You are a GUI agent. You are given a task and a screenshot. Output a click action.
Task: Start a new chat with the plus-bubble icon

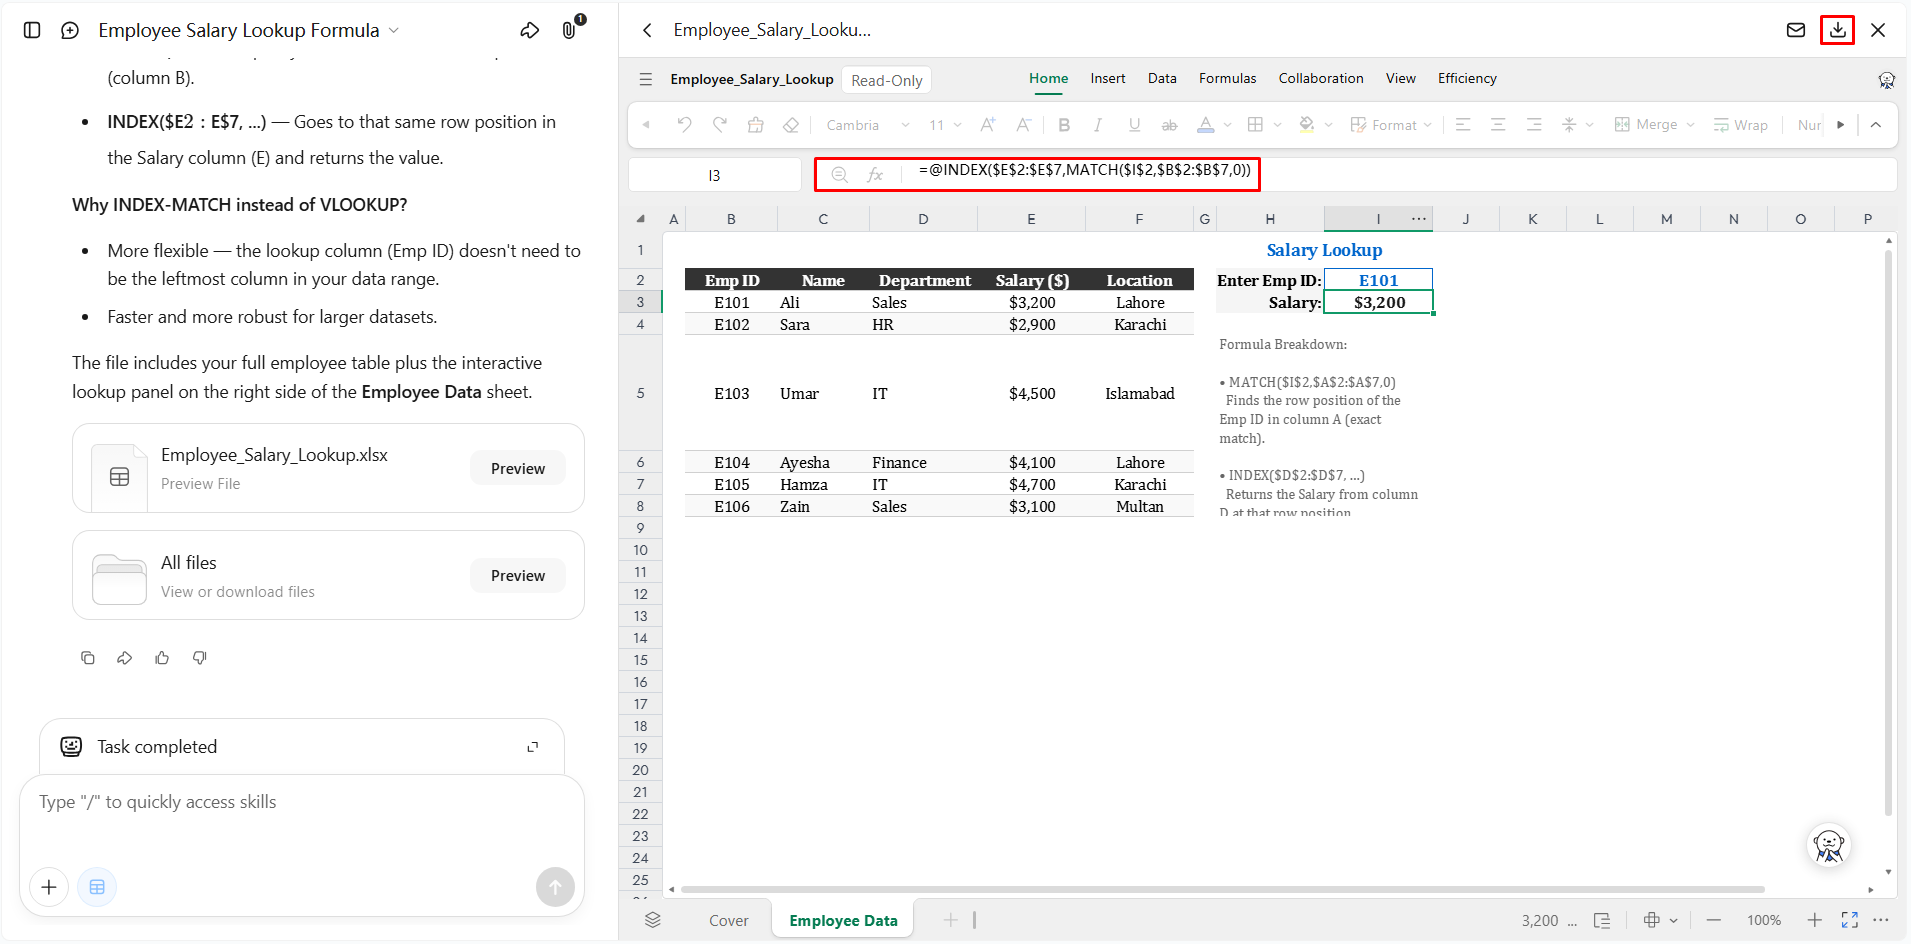[x=70, y=30]
